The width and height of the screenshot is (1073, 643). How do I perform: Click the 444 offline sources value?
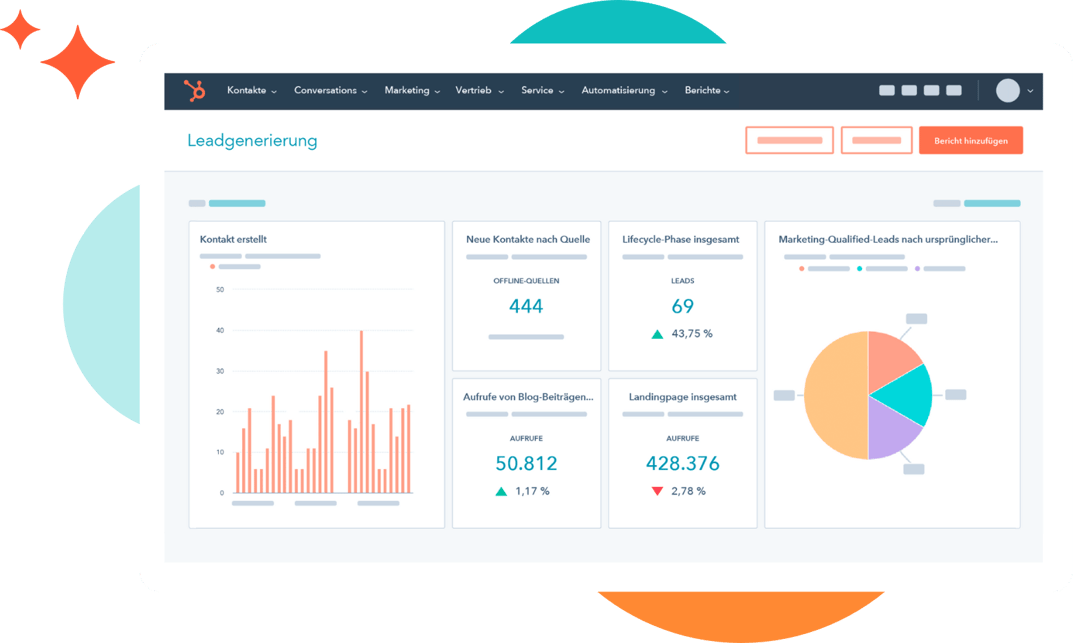point(526,306)
